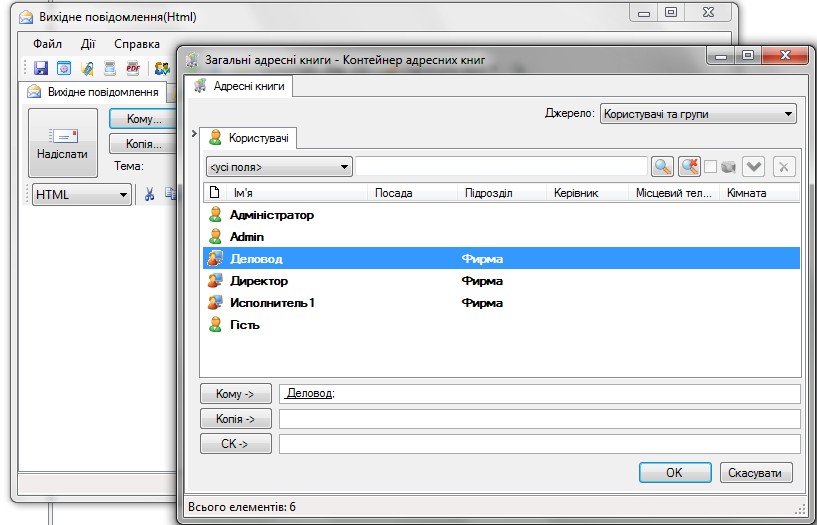Switch to the Користувачі tab
817x525 pixels.
point(249,138)
